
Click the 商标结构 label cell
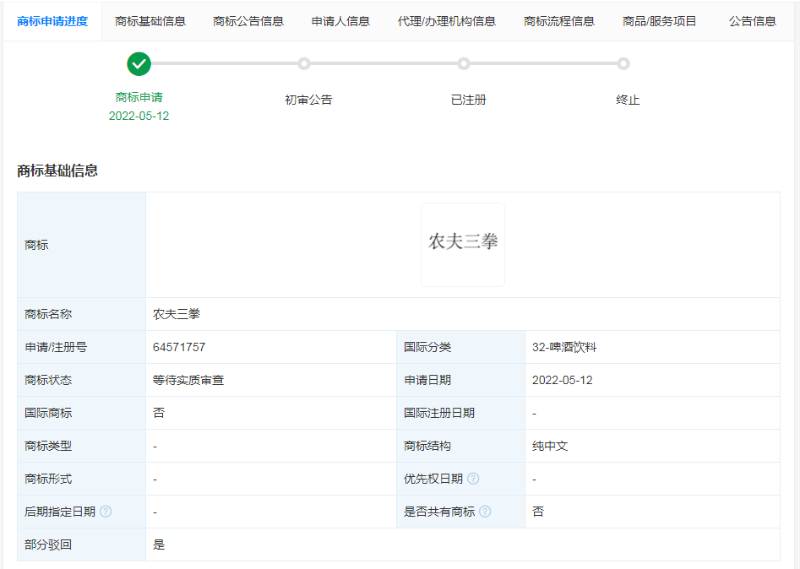coord(461,446)
